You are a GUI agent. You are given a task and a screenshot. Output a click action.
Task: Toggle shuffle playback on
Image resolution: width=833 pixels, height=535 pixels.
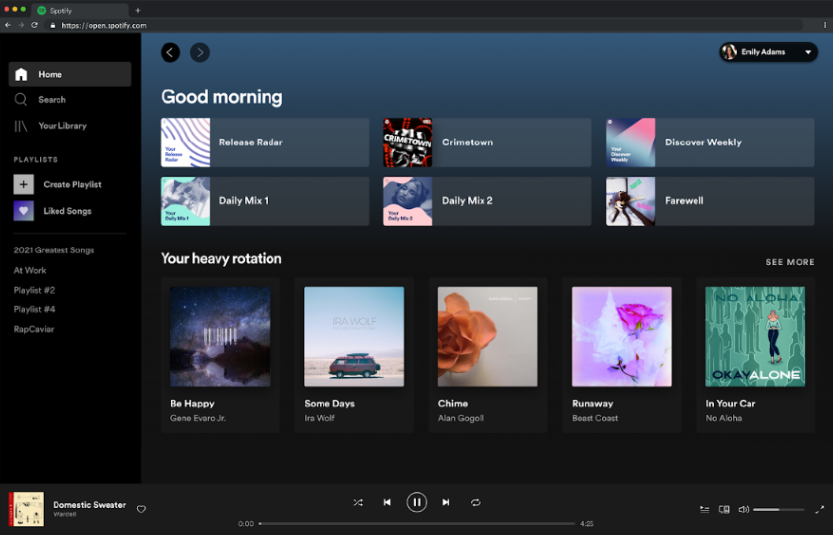pos(358,502)
